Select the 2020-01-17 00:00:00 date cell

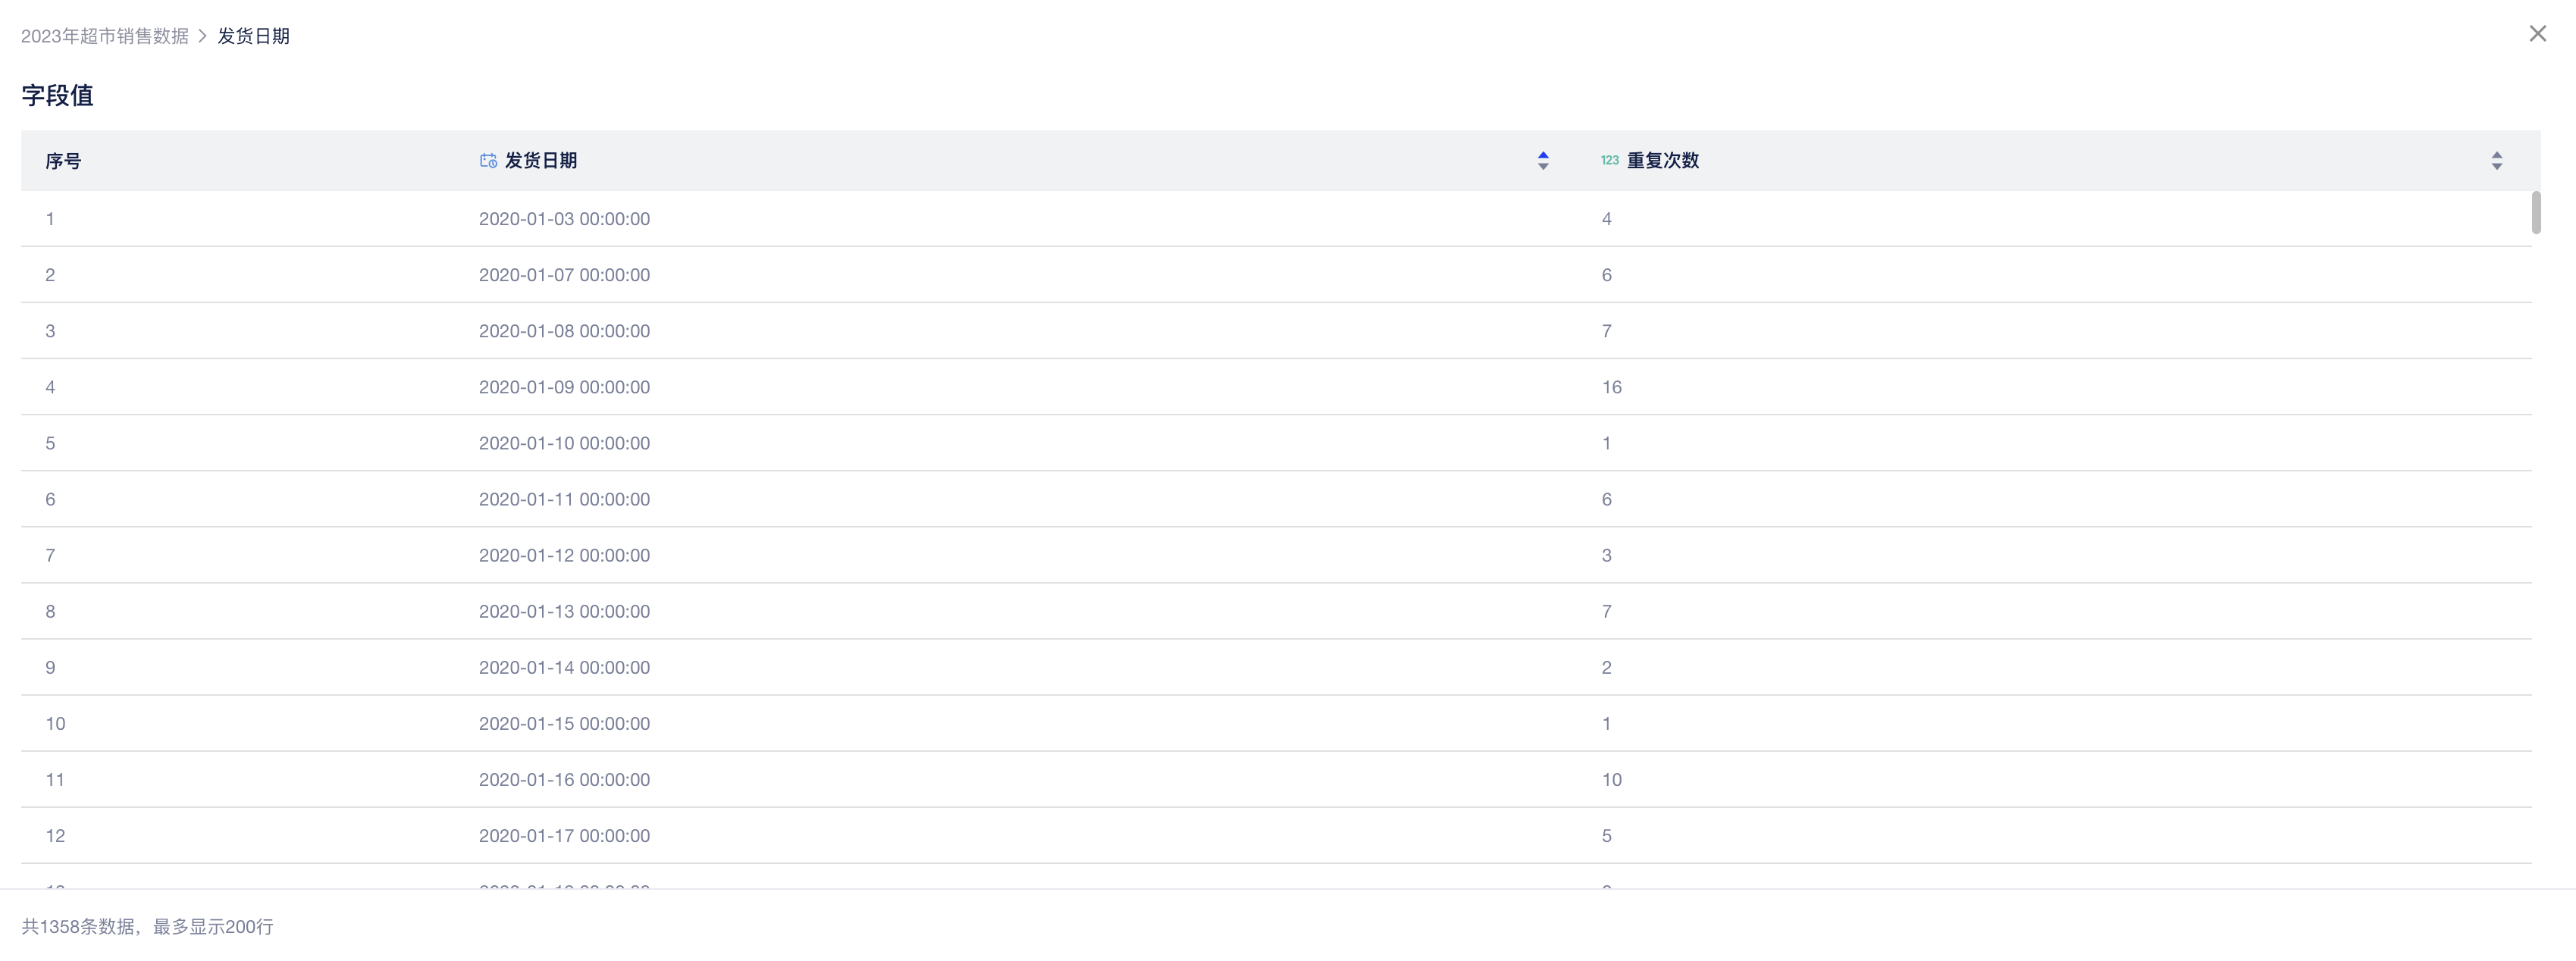click(x=564, y=835)
